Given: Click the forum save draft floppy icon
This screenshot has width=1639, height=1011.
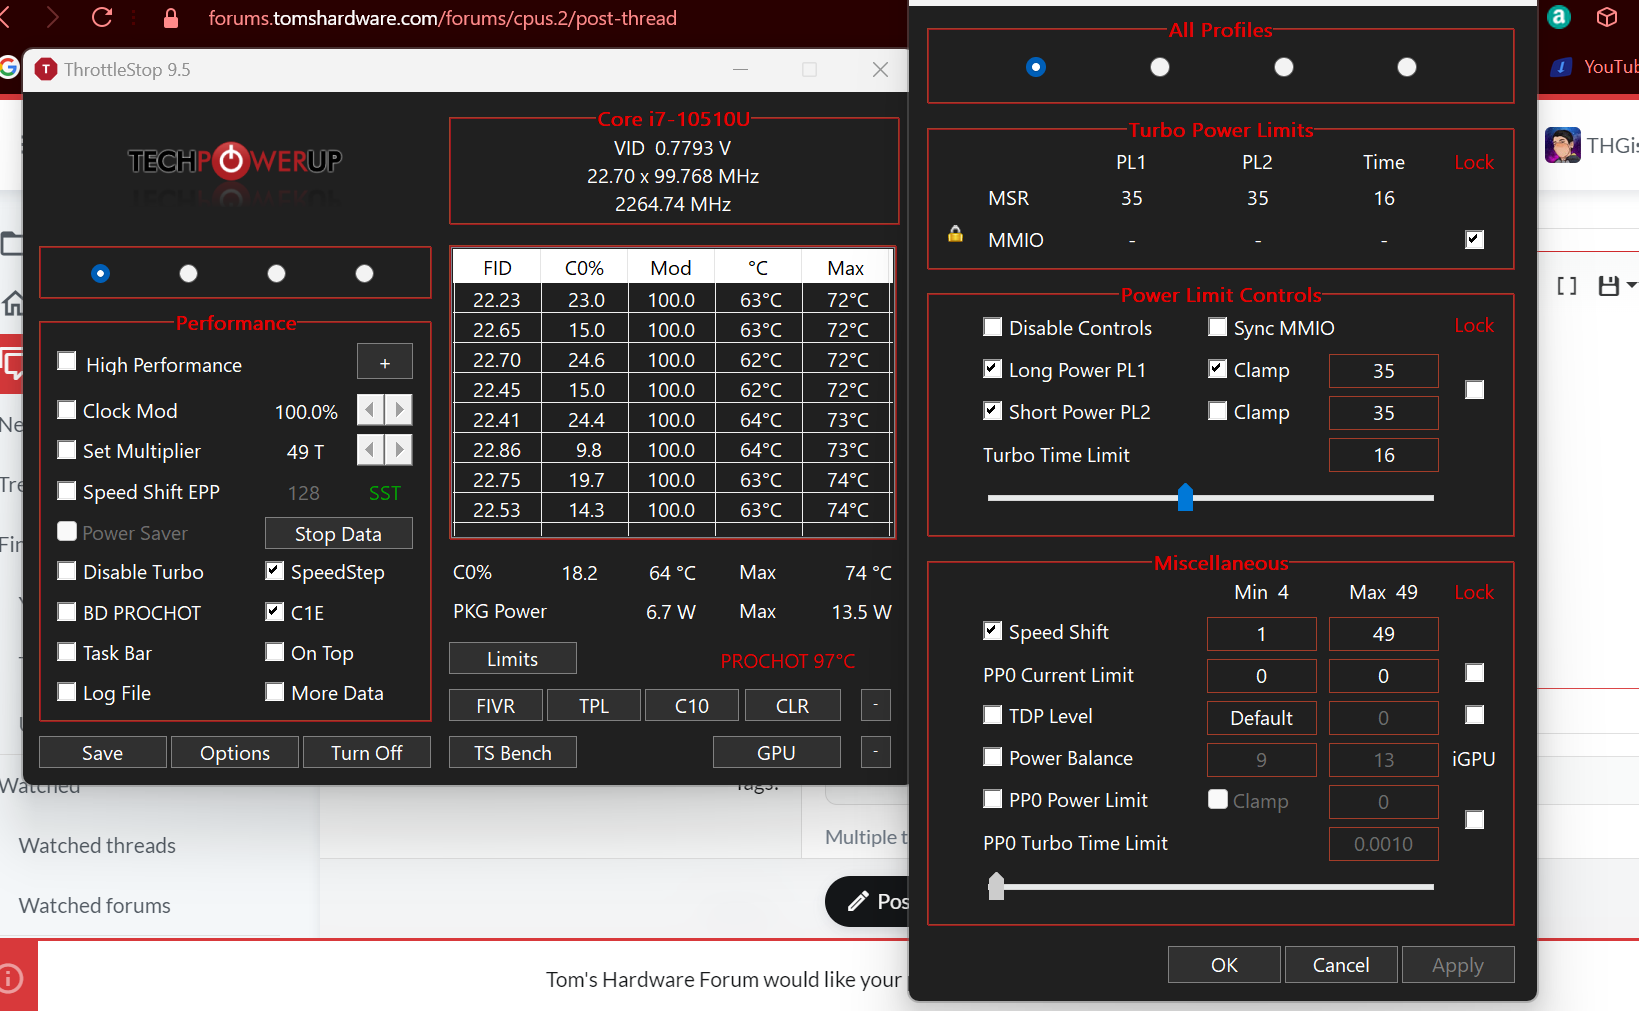Looking at the screenshot, I should point(1609,286).
